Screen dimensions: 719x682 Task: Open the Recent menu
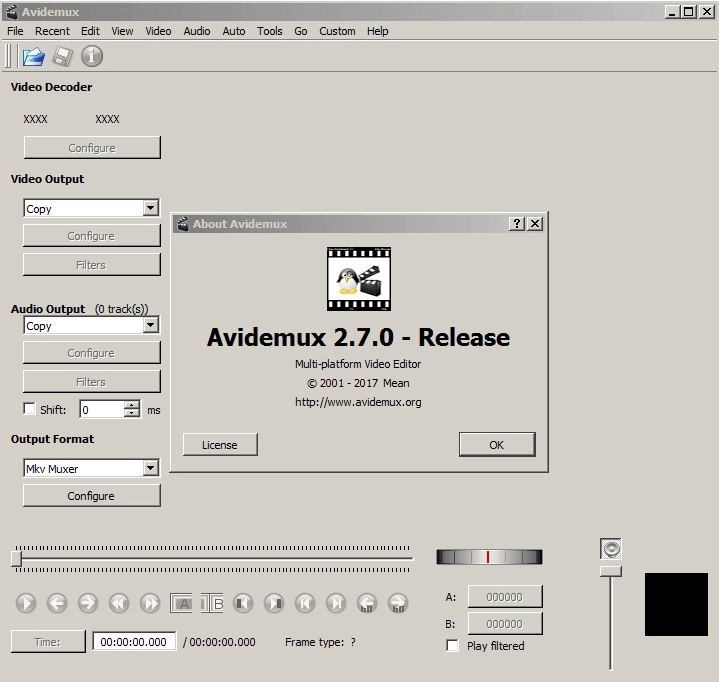tap(52, 31)
